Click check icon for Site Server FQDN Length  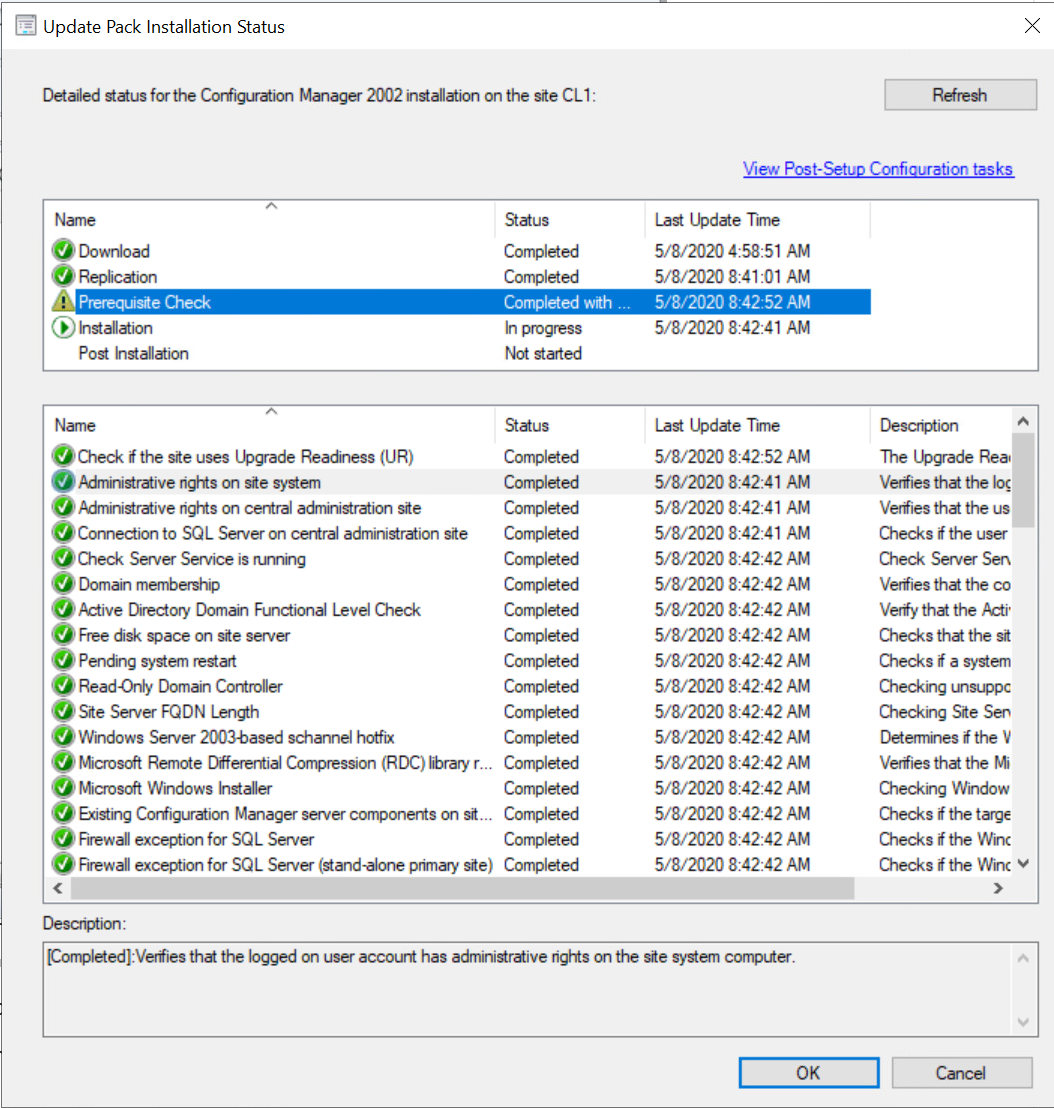tap(63, 711)
